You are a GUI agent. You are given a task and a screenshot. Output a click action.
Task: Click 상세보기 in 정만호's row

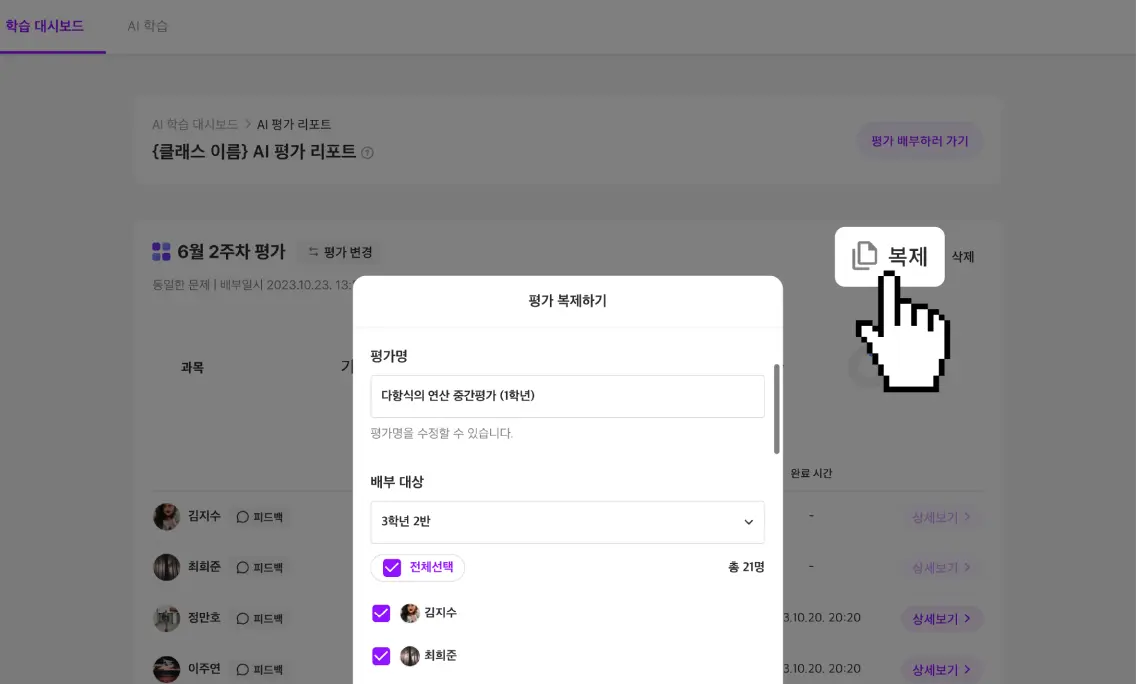[941, 619]
